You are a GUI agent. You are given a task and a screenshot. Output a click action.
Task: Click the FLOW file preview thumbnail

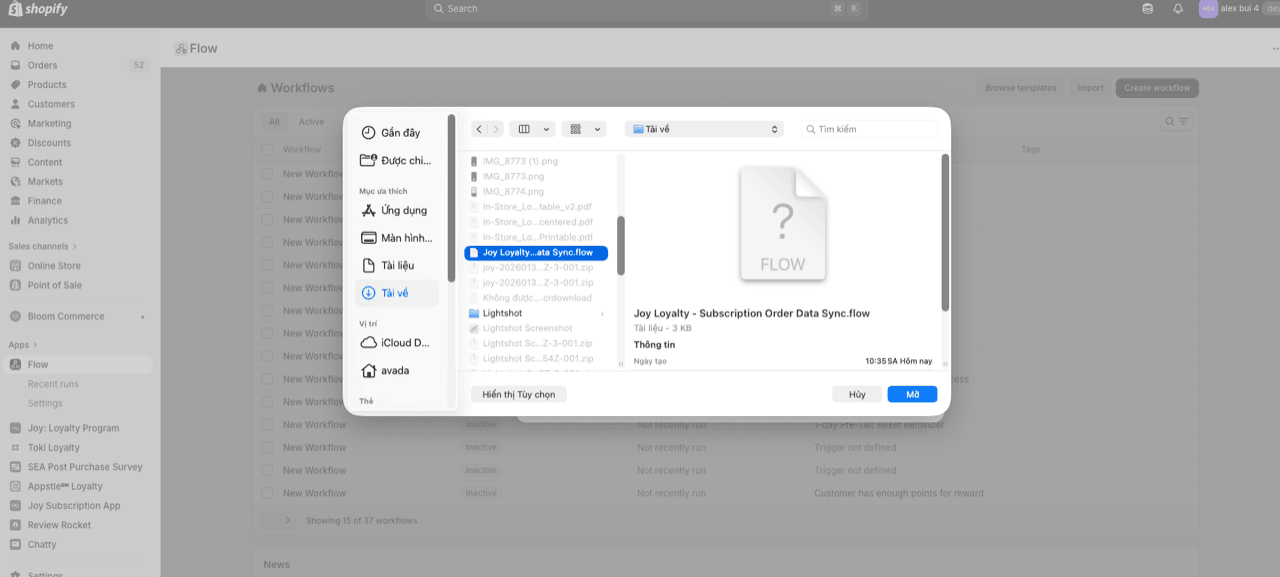pos(783,223)
